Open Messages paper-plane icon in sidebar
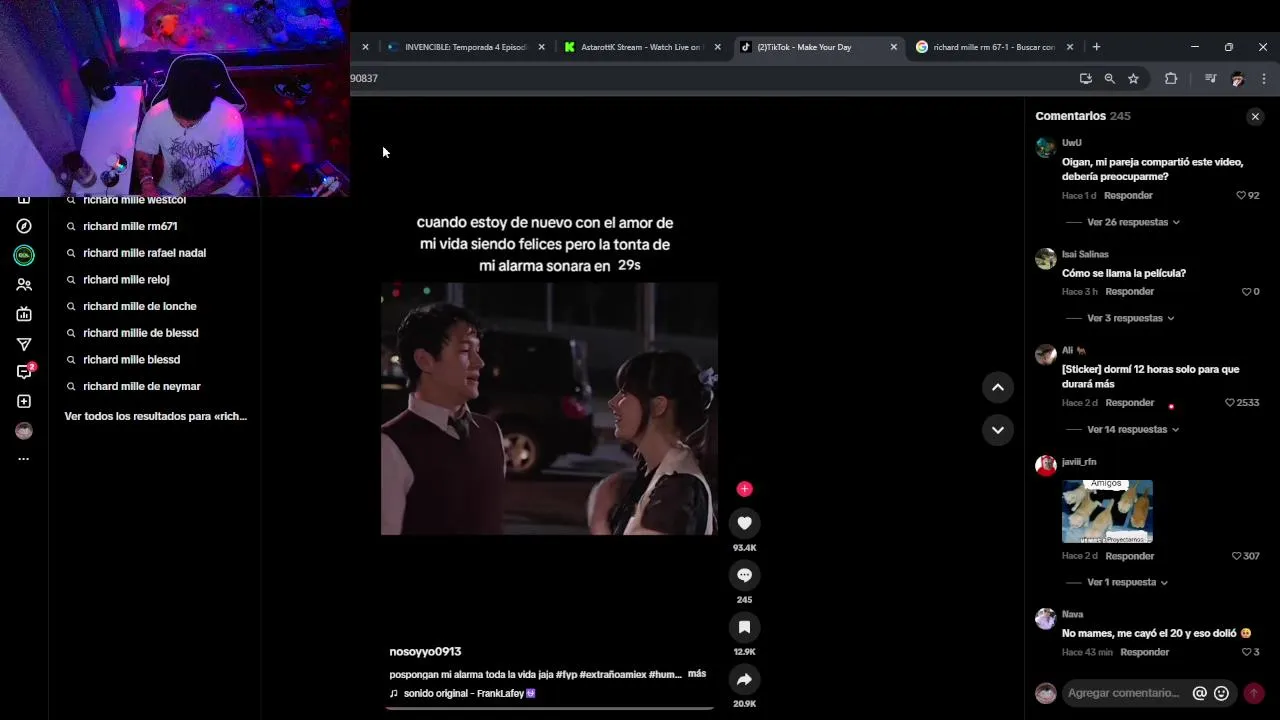Screen dimensions: 1280x720 pos(24,344)
